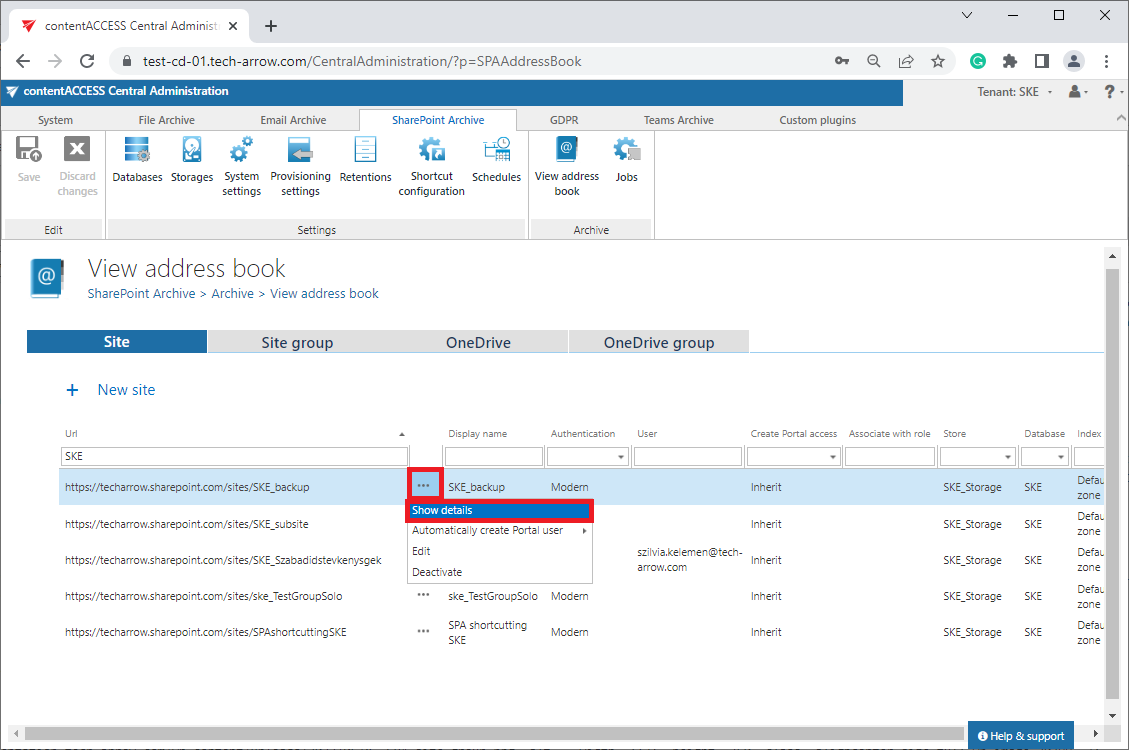The width and height of the screenshot is (1131, 750).
Task: Click the Url filter input field
Action: tap(235, 456)
